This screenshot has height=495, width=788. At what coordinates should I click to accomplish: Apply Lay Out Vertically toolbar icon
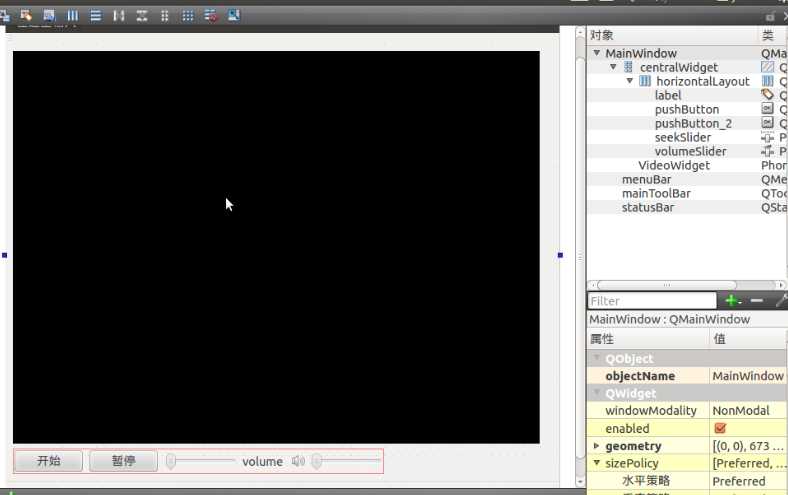coord(95,16)
